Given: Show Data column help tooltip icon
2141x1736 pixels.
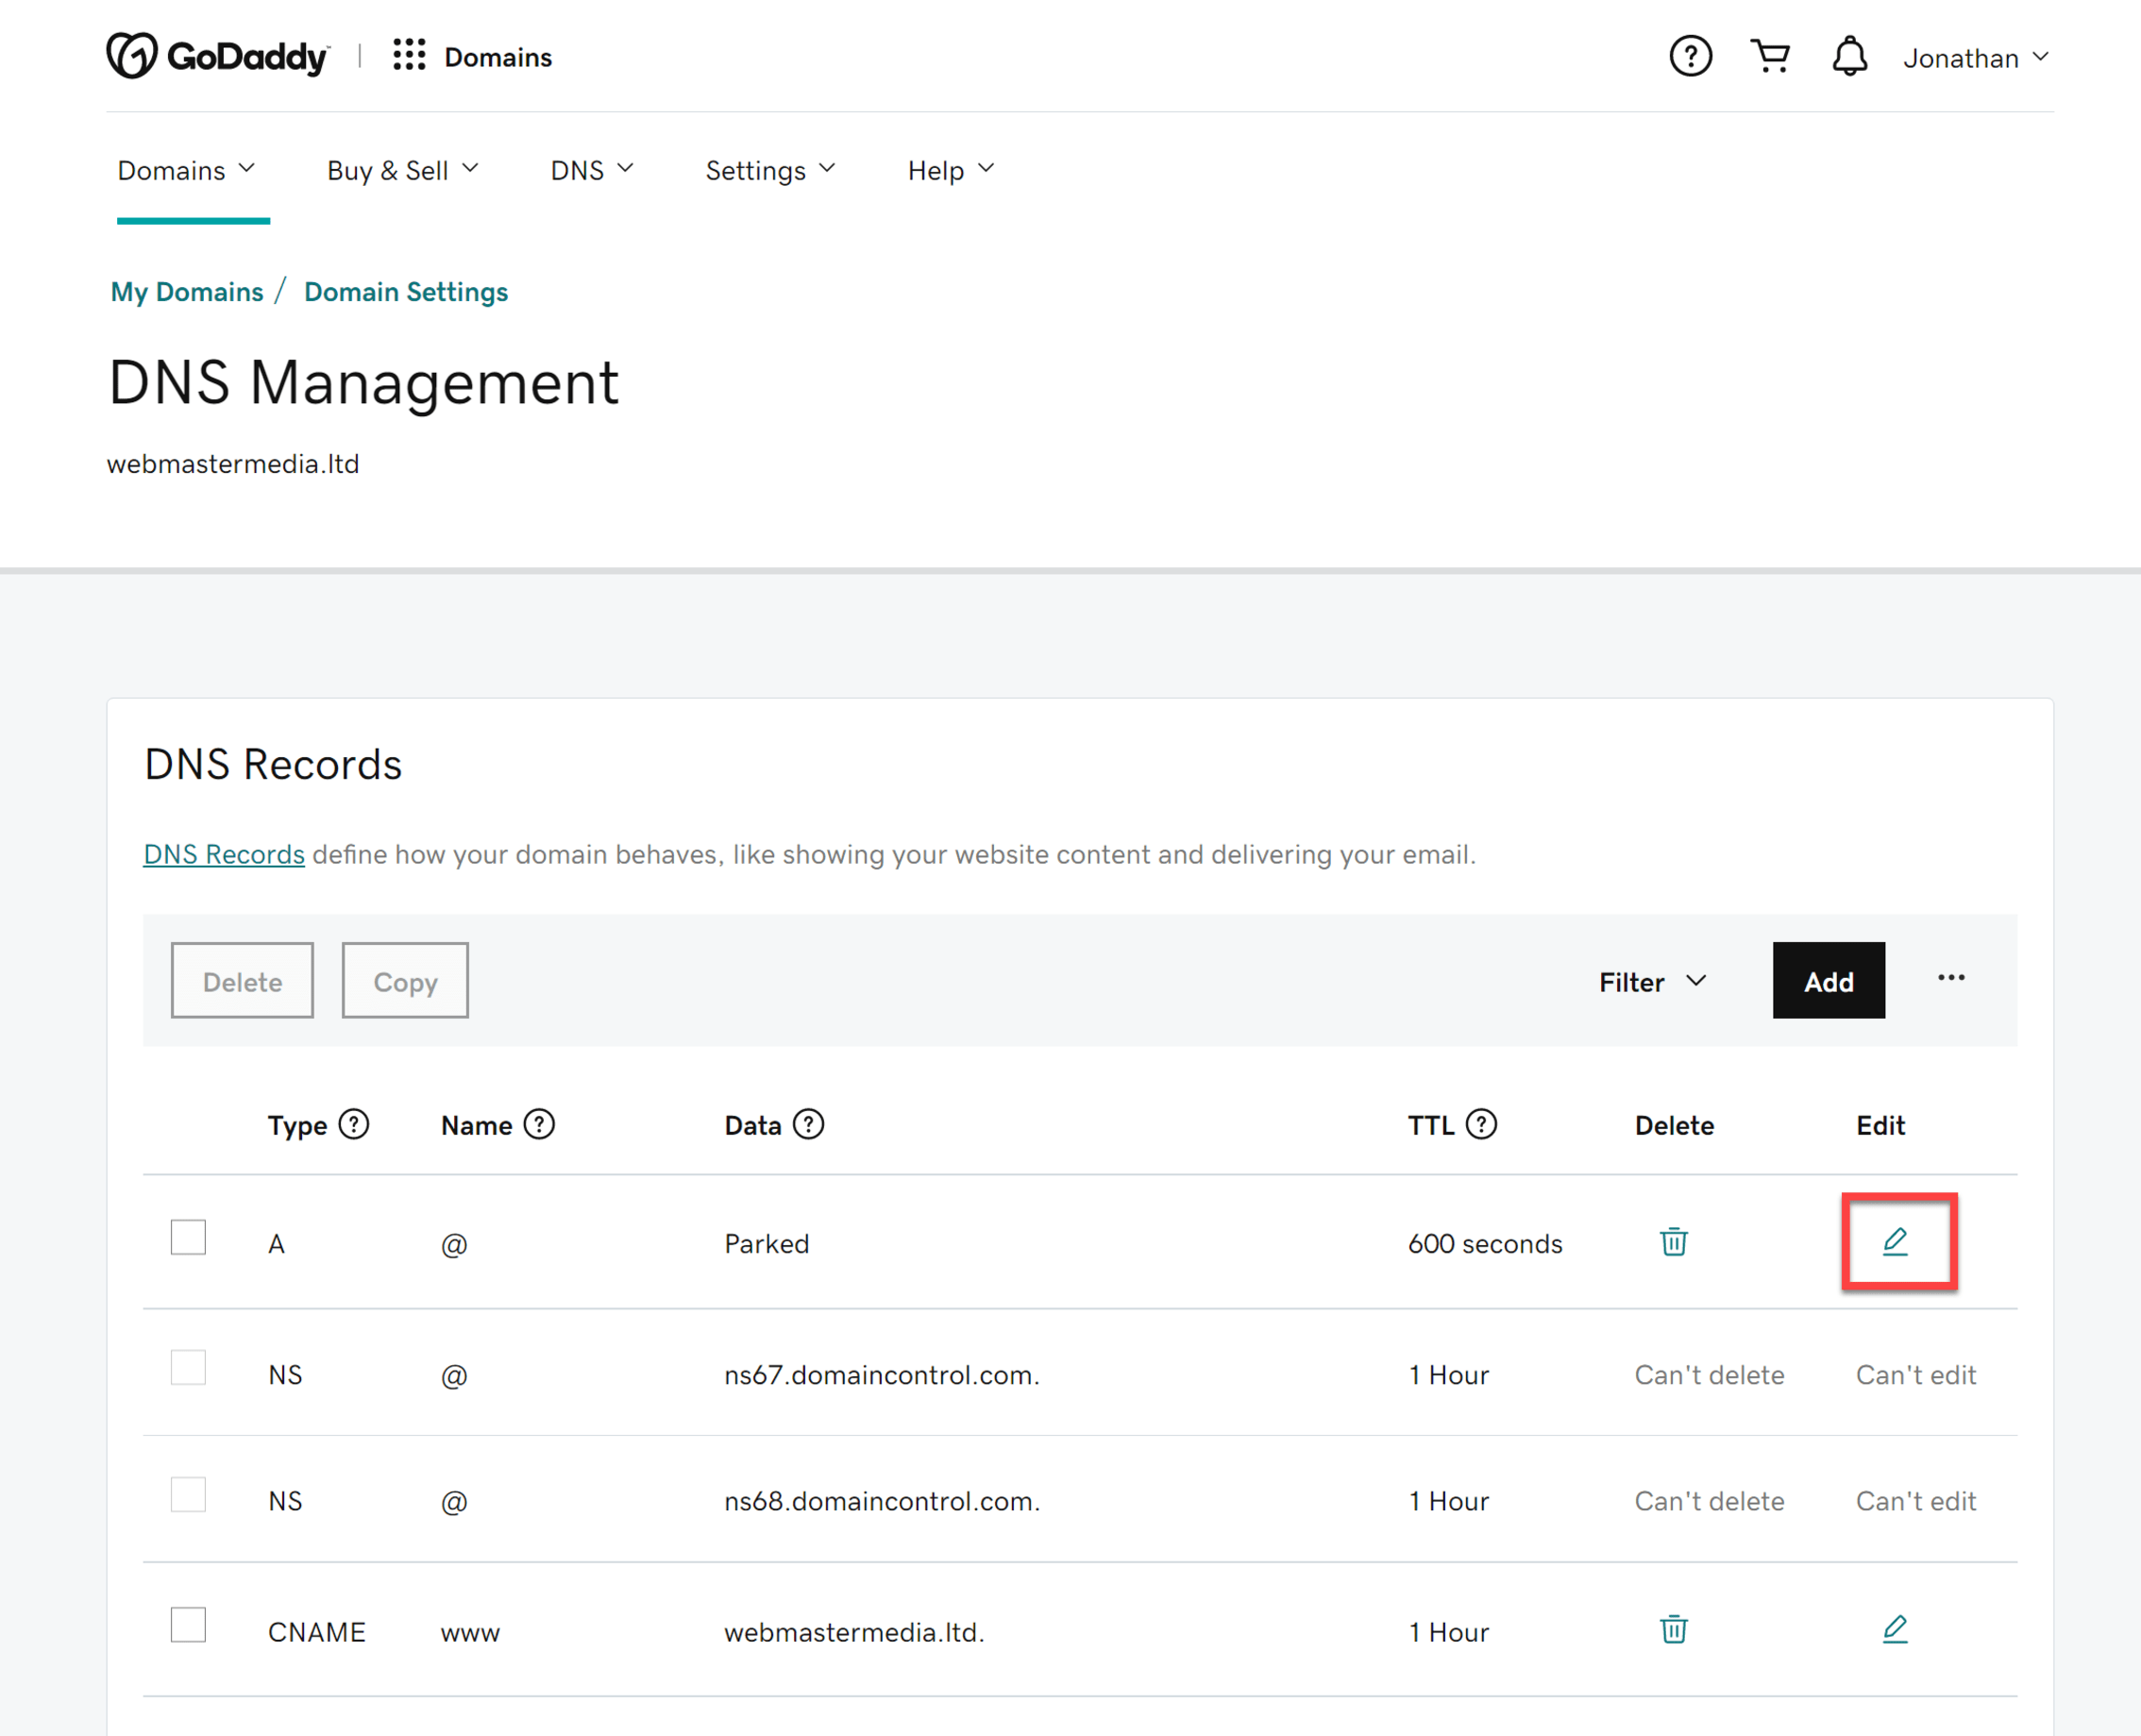Looking at the screenshot, I should (x=808, y=1124).
